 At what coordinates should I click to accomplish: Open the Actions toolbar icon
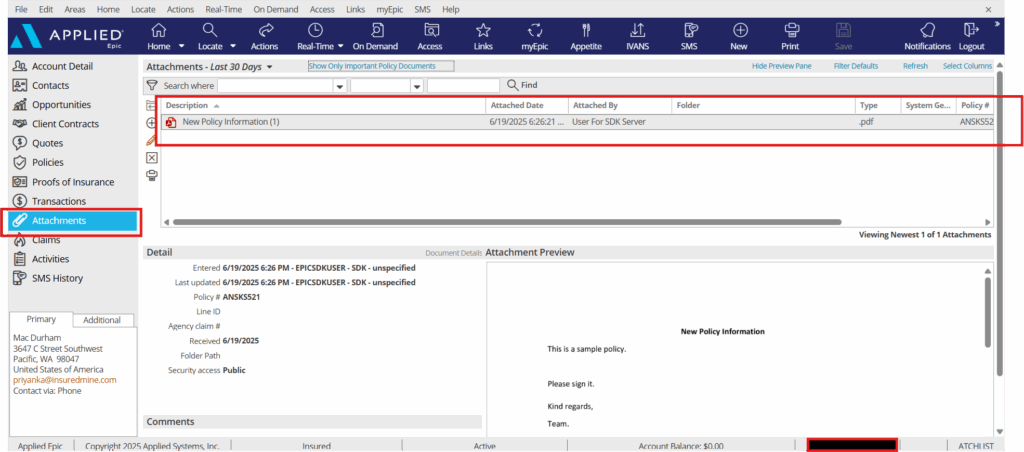pos(265,30)
